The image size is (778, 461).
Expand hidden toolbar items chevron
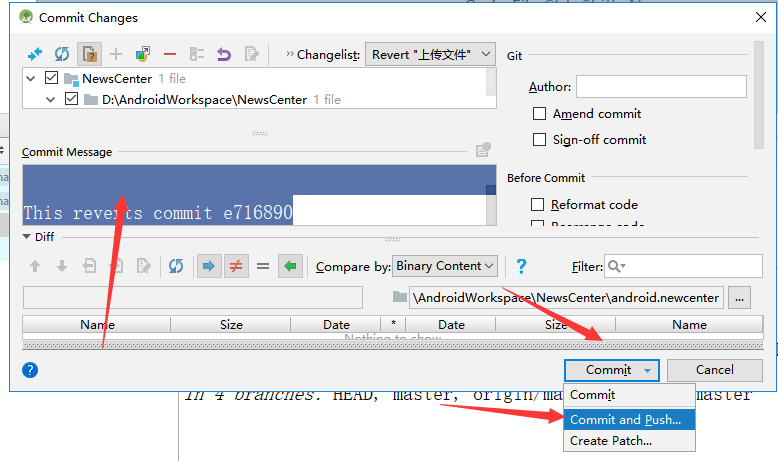tap(290, 54)
